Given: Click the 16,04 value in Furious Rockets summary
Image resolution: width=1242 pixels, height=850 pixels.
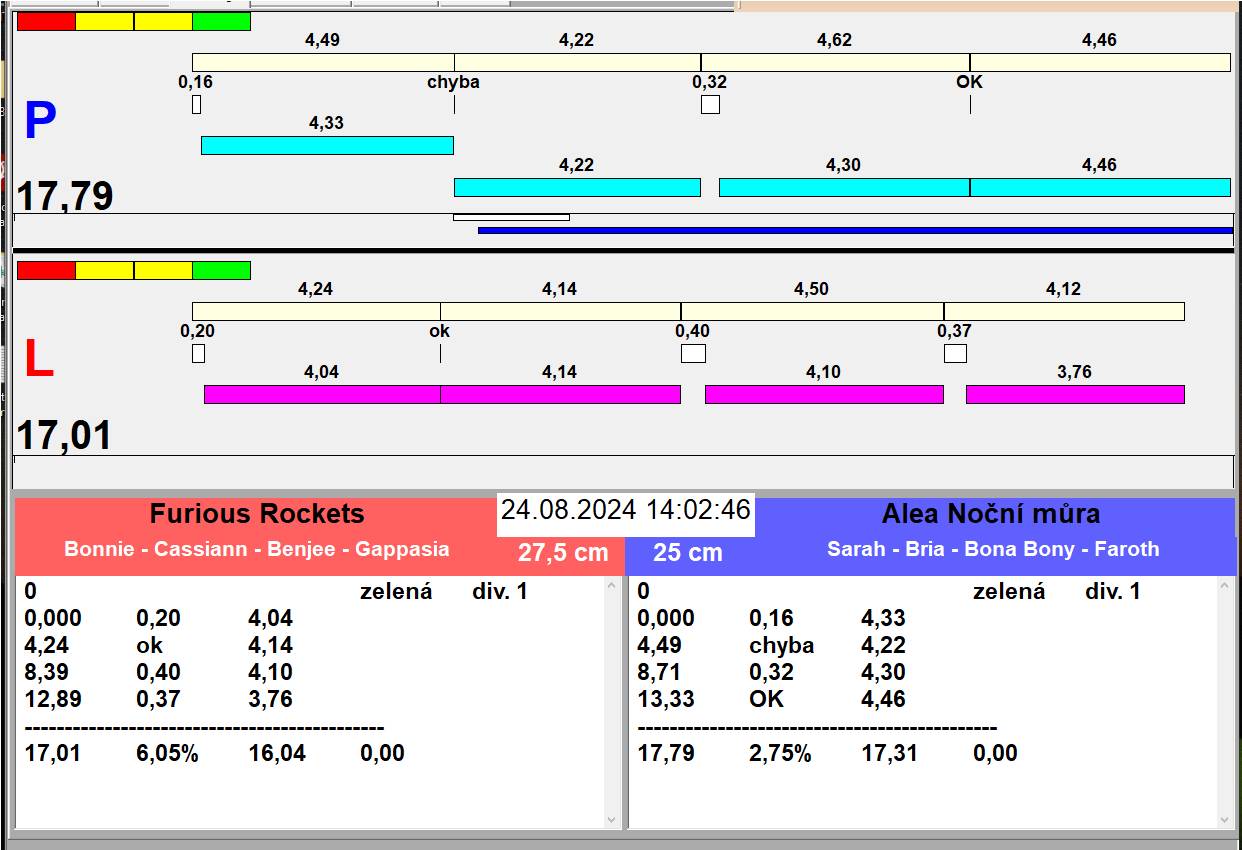Looking at the screenshot, I should [x=277, y=753].
